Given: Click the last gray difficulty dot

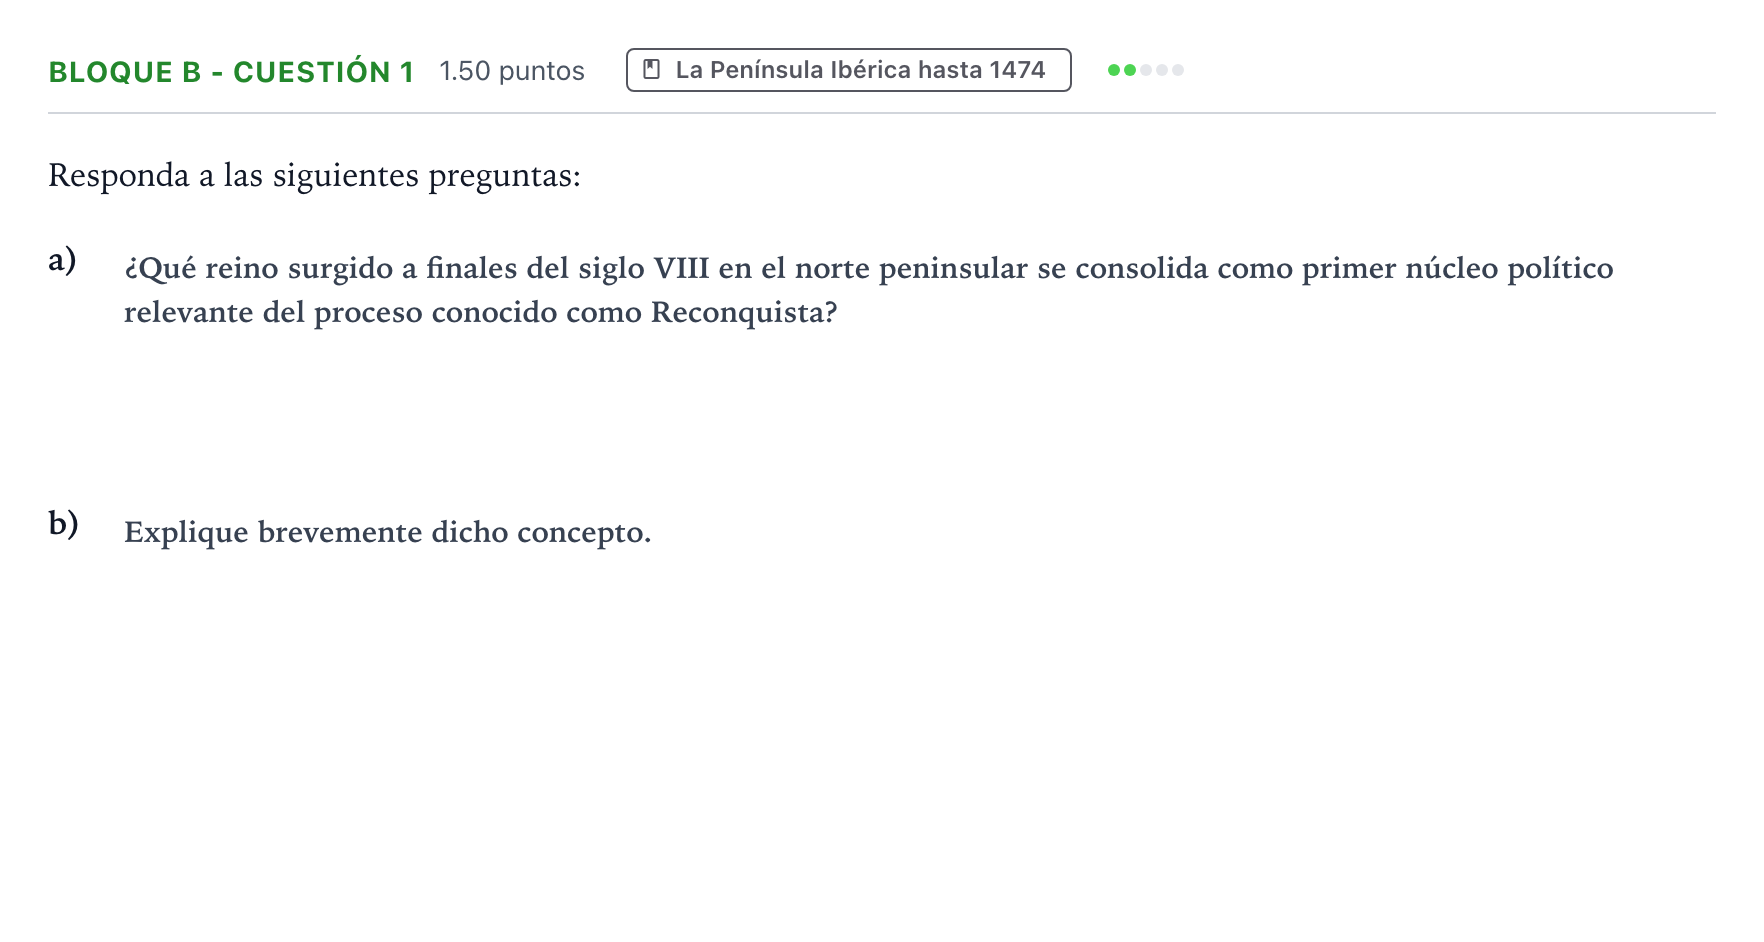Looking at the screenshot, I should (1178, 70).
